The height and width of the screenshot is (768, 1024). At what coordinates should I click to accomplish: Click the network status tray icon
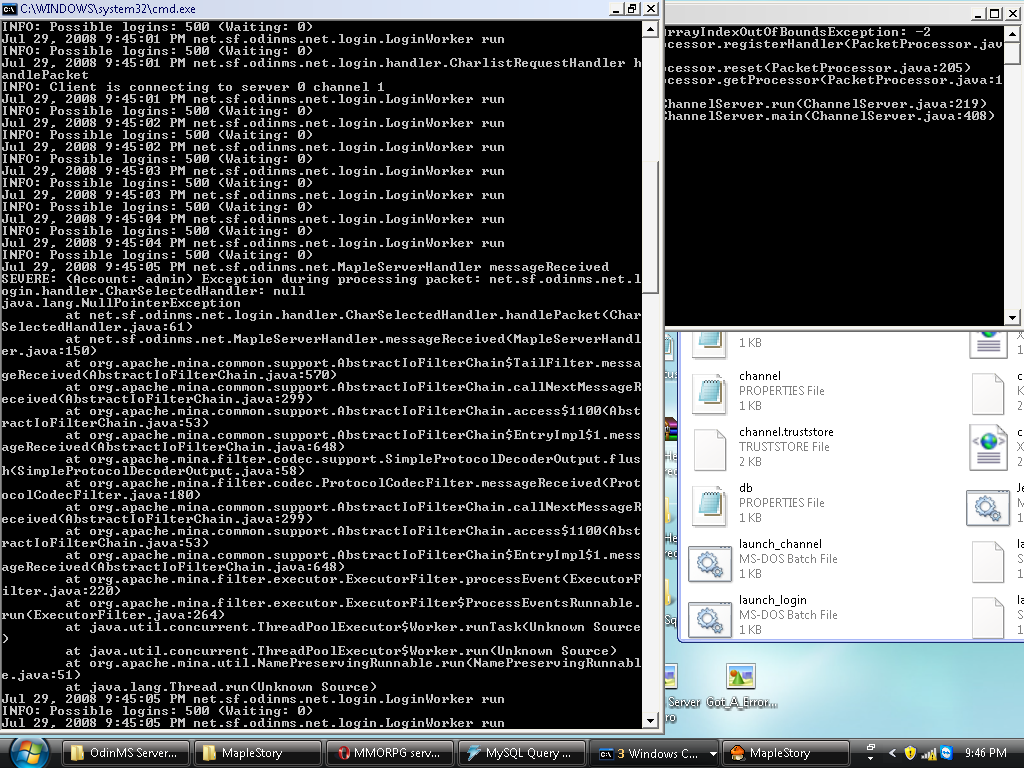pos(929,753)
